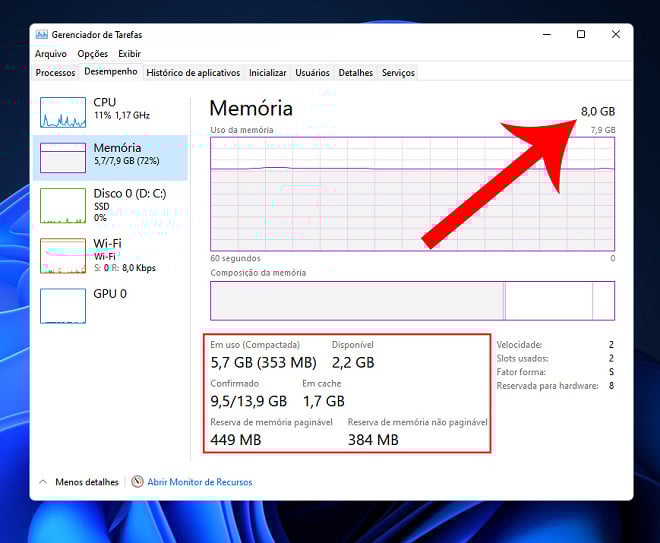Click the Memória mini graph thumbnail
660x543 pixels.
(x=63, y=158)
